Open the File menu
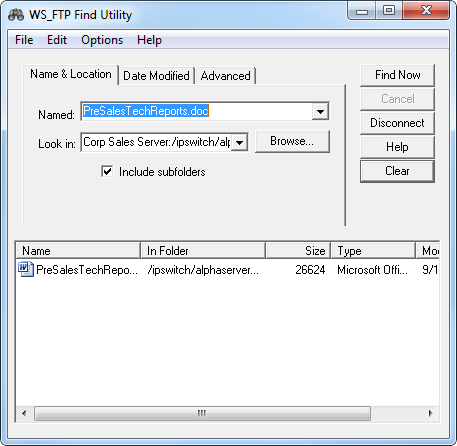457x446 pixels. [x=24, y=40]
